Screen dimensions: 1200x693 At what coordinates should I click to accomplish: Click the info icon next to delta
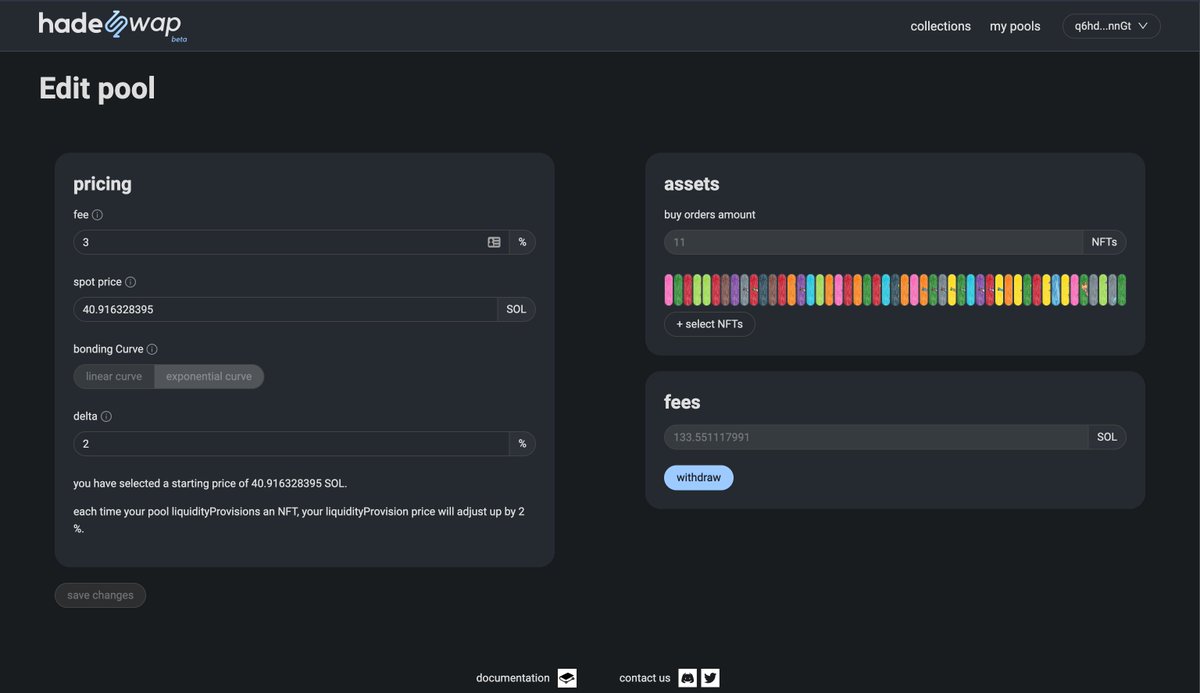(x=106, y=416)
